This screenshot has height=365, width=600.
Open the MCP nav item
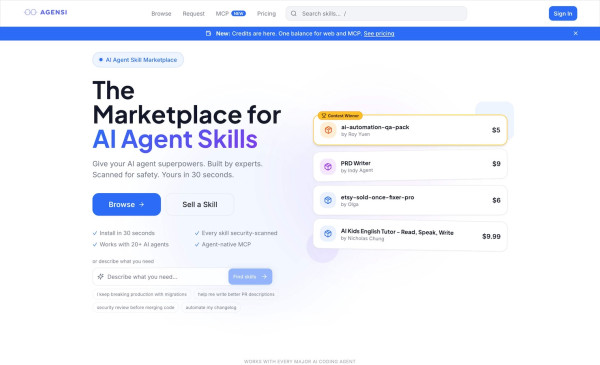click(222, 13)
